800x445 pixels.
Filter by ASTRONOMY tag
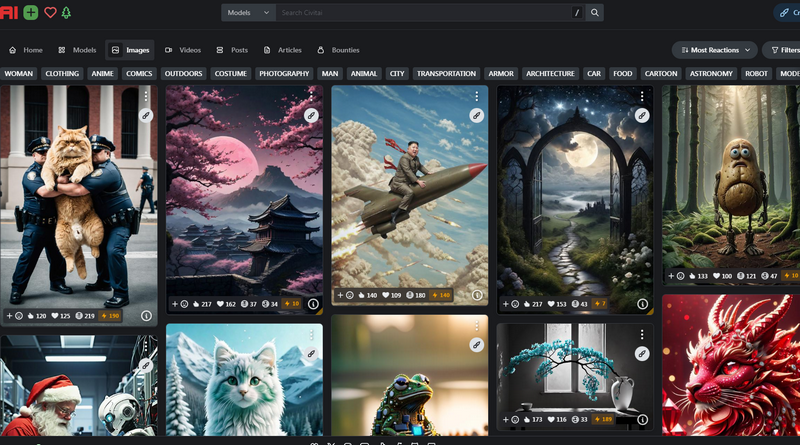click(x=711, y=73)
